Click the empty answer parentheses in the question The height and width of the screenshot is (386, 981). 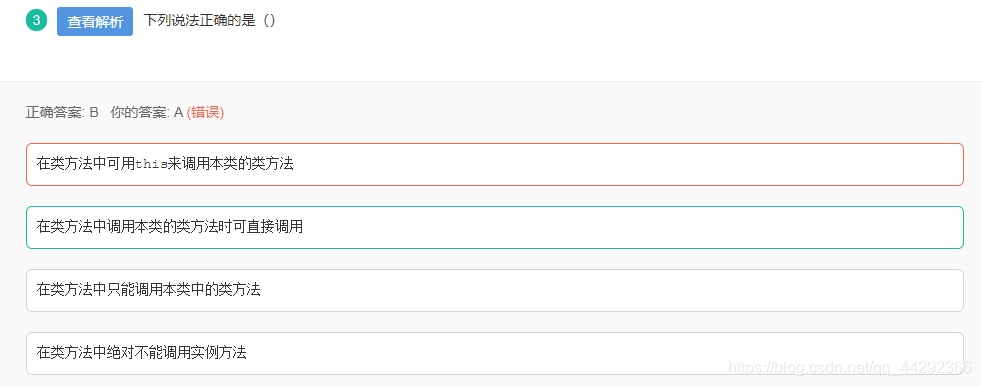[269, 20]
